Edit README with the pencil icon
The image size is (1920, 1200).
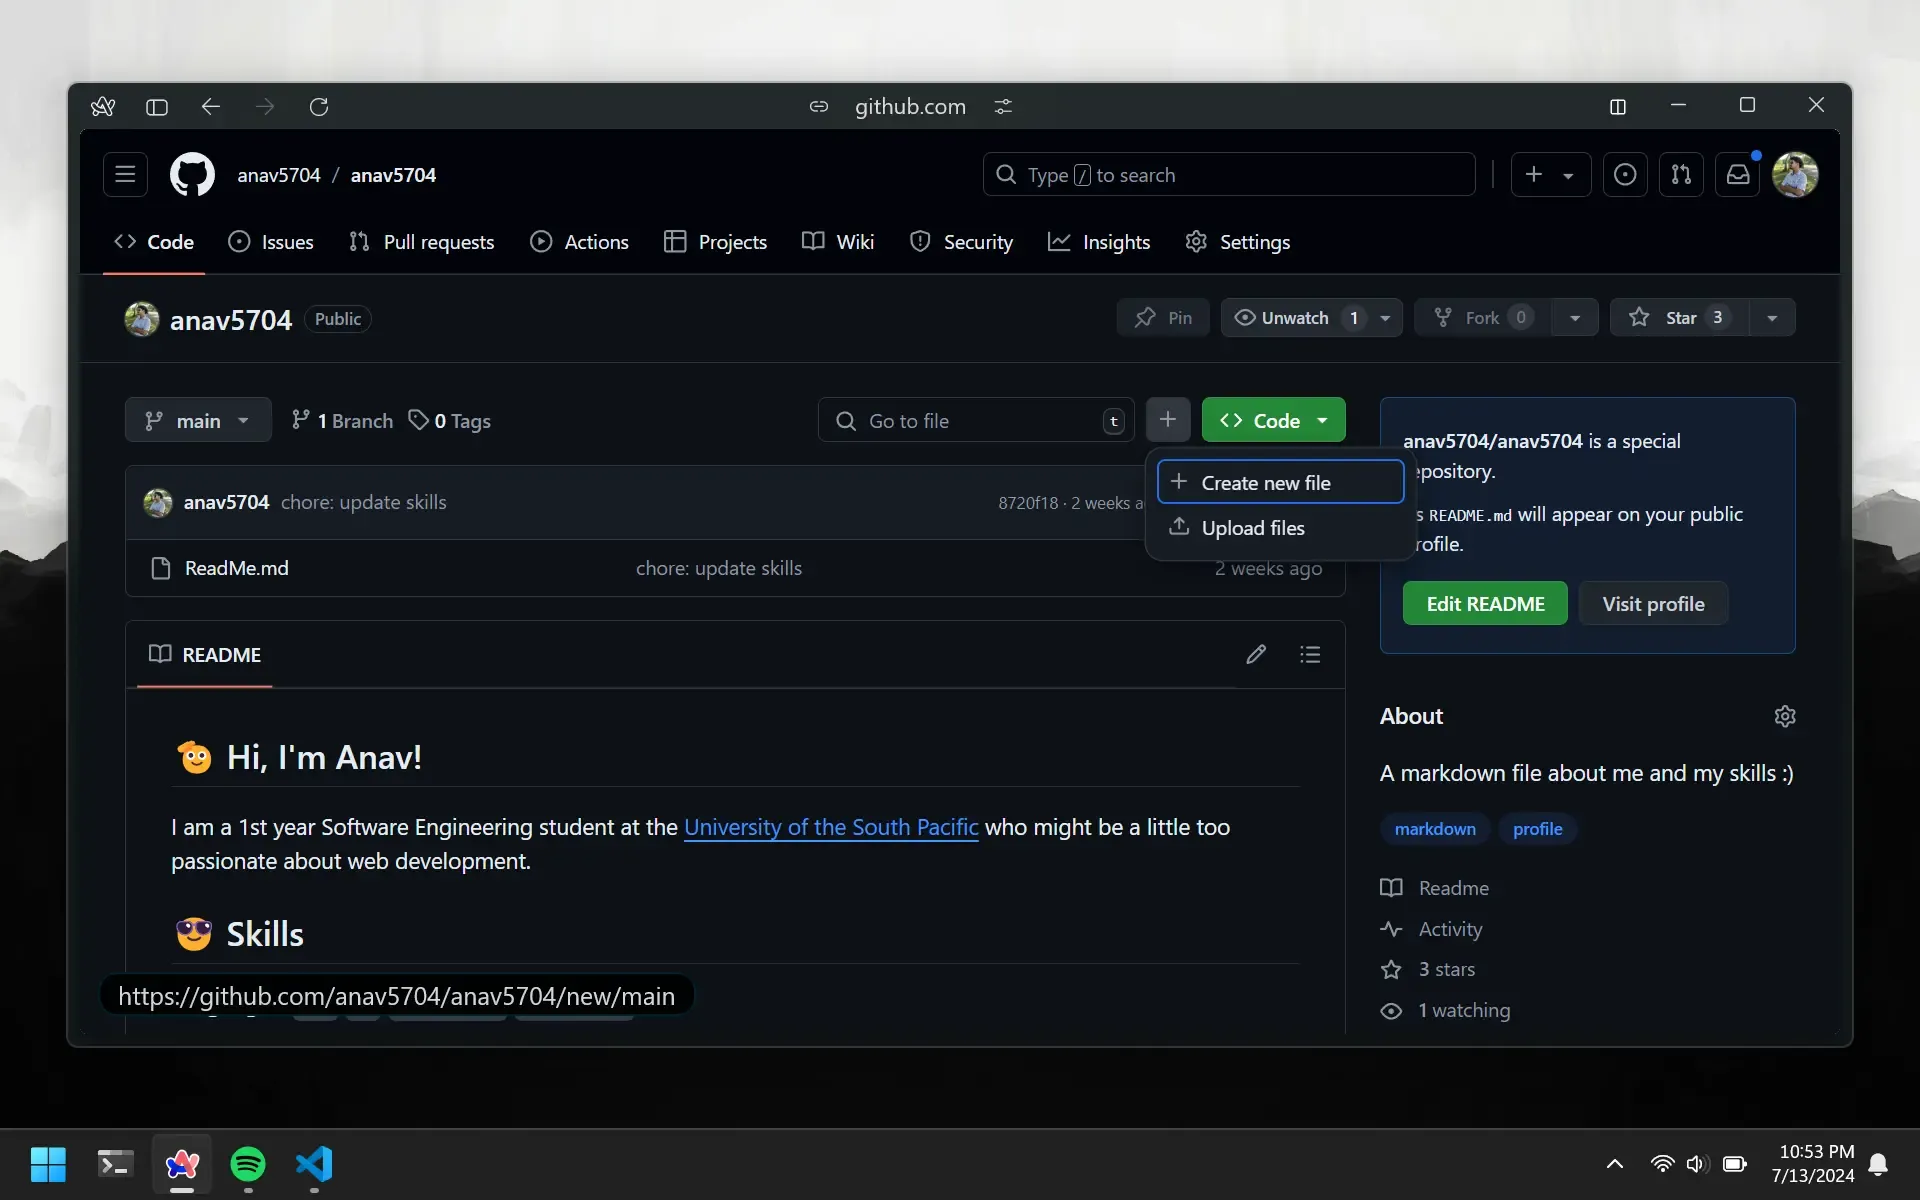click(x=1256, y=655)
